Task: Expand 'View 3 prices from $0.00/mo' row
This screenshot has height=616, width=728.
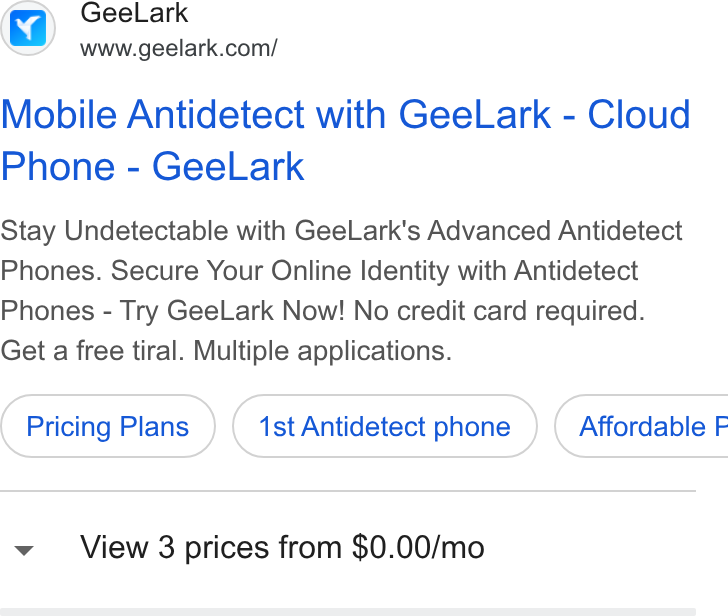Action: pos(348,548)
